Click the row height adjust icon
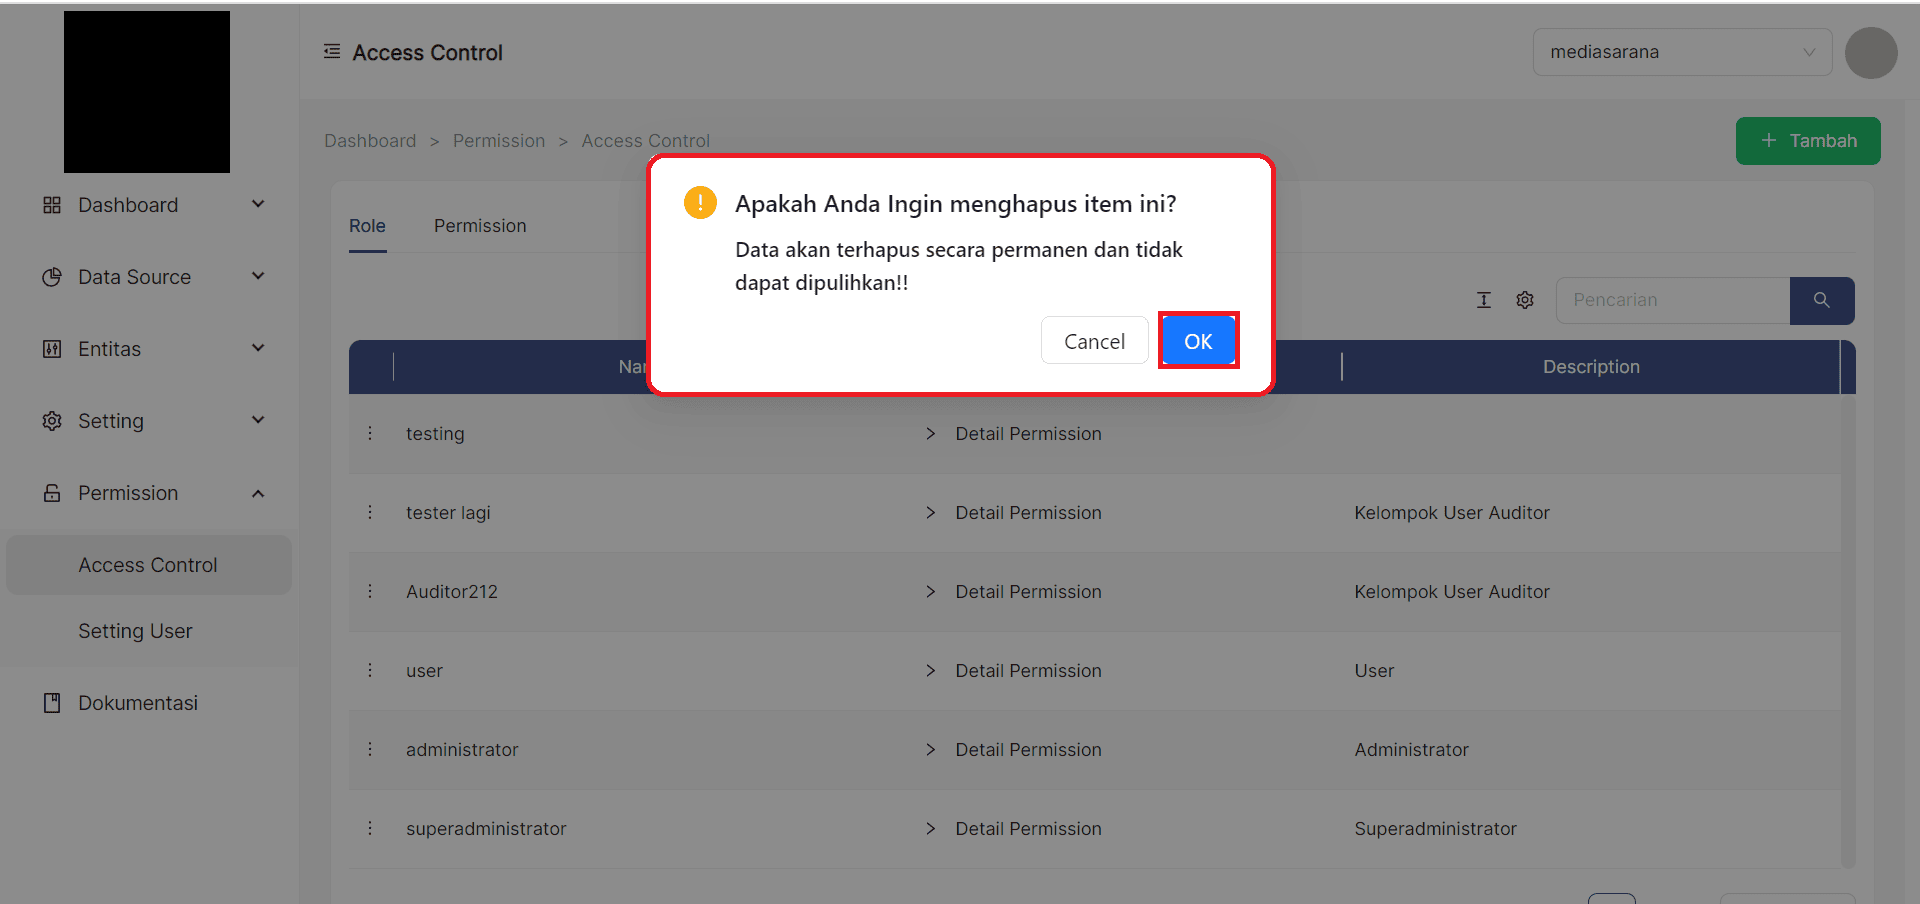The image size is (1920, 904). [1484, 300]
